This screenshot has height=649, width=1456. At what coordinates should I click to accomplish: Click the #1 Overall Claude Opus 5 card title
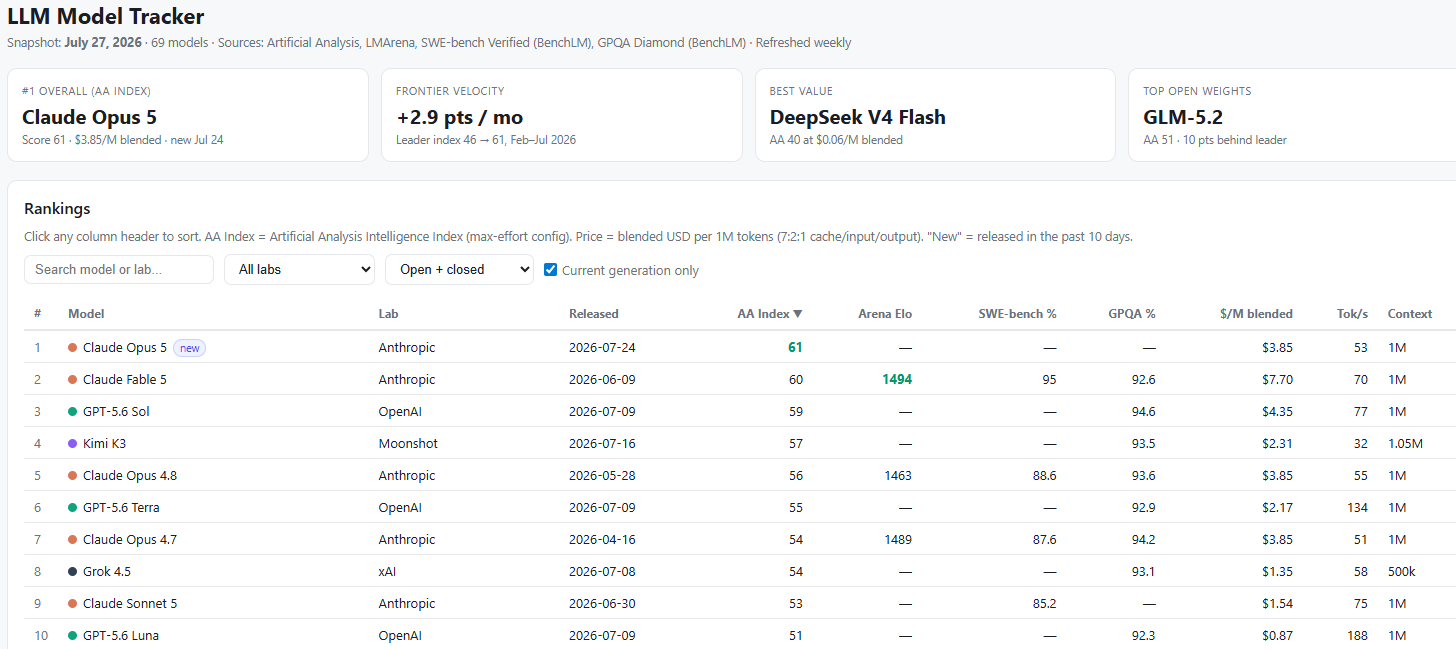(x=89, y=117)
